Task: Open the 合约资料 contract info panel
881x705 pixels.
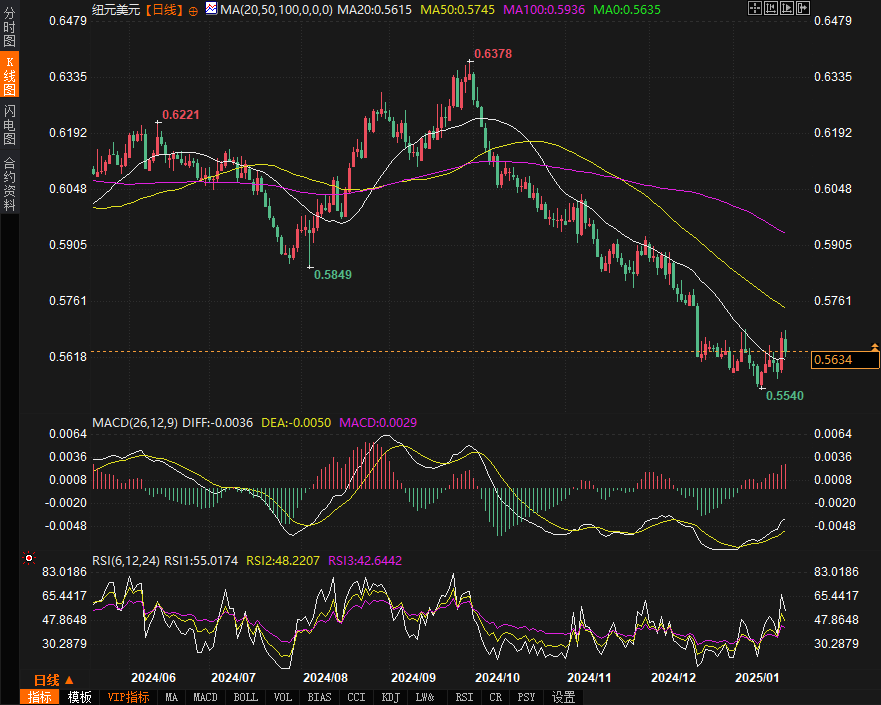Action: (10, 184)
